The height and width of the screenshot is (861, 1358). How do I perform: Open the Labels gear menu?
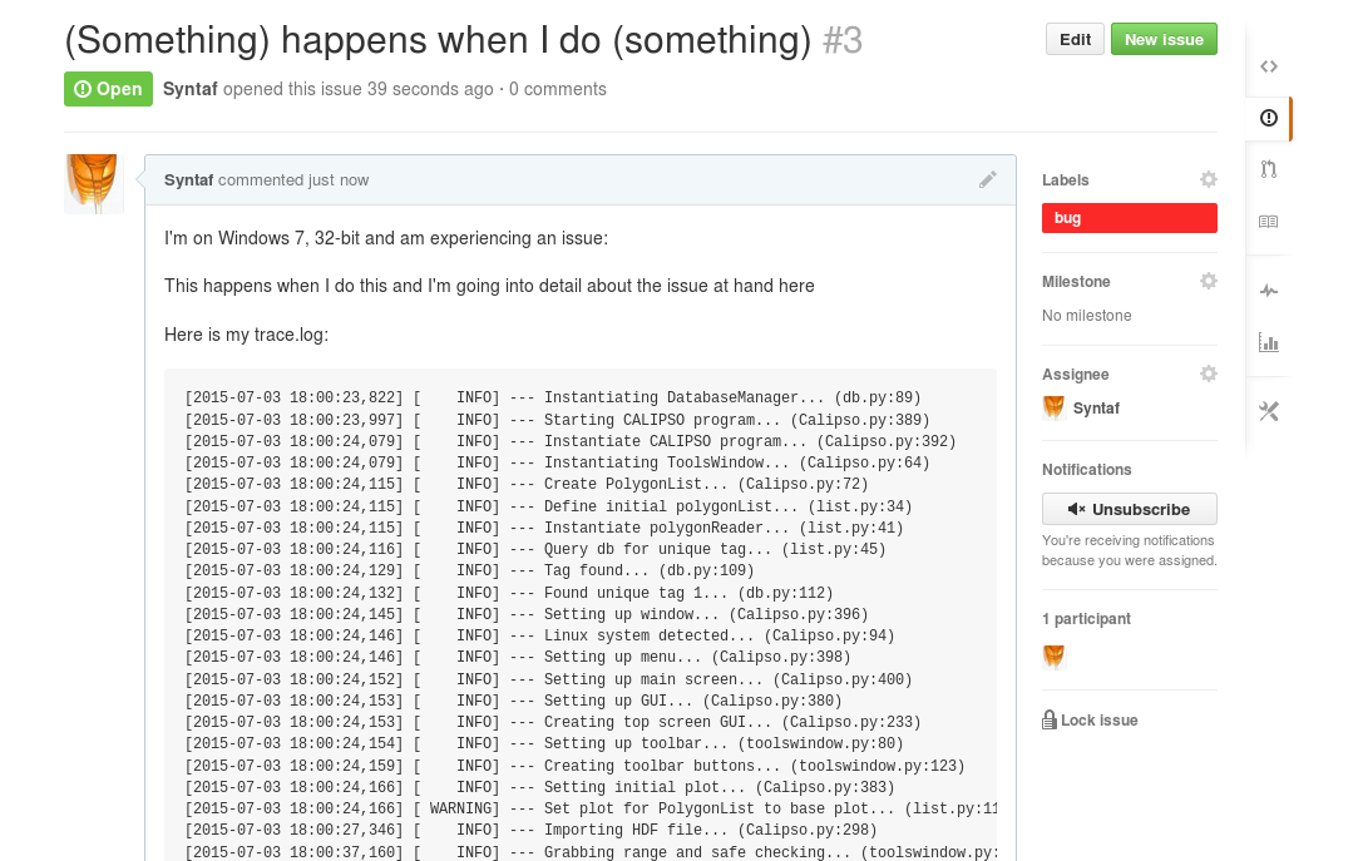click(1208, 179)
